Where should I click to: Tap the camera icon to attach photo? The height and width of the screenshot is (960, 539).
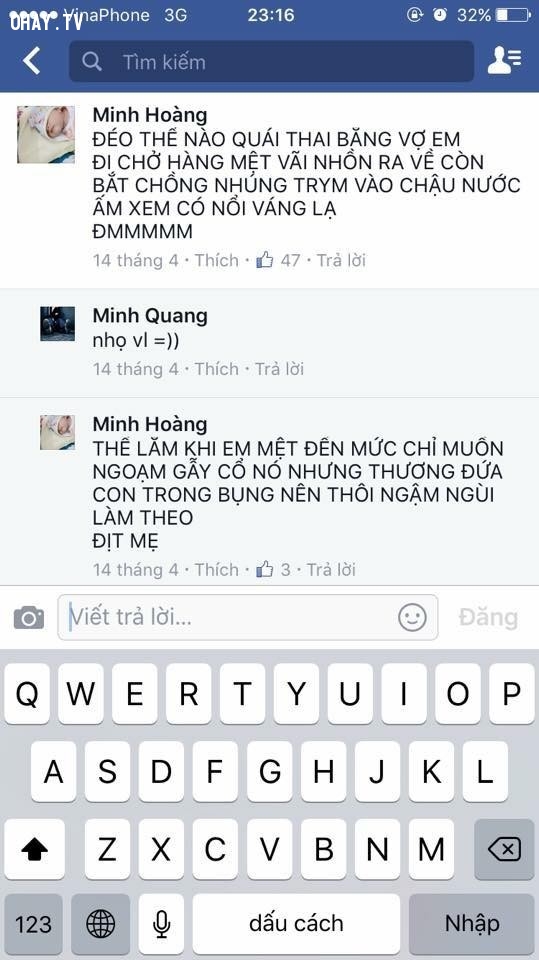pos(29,617)
